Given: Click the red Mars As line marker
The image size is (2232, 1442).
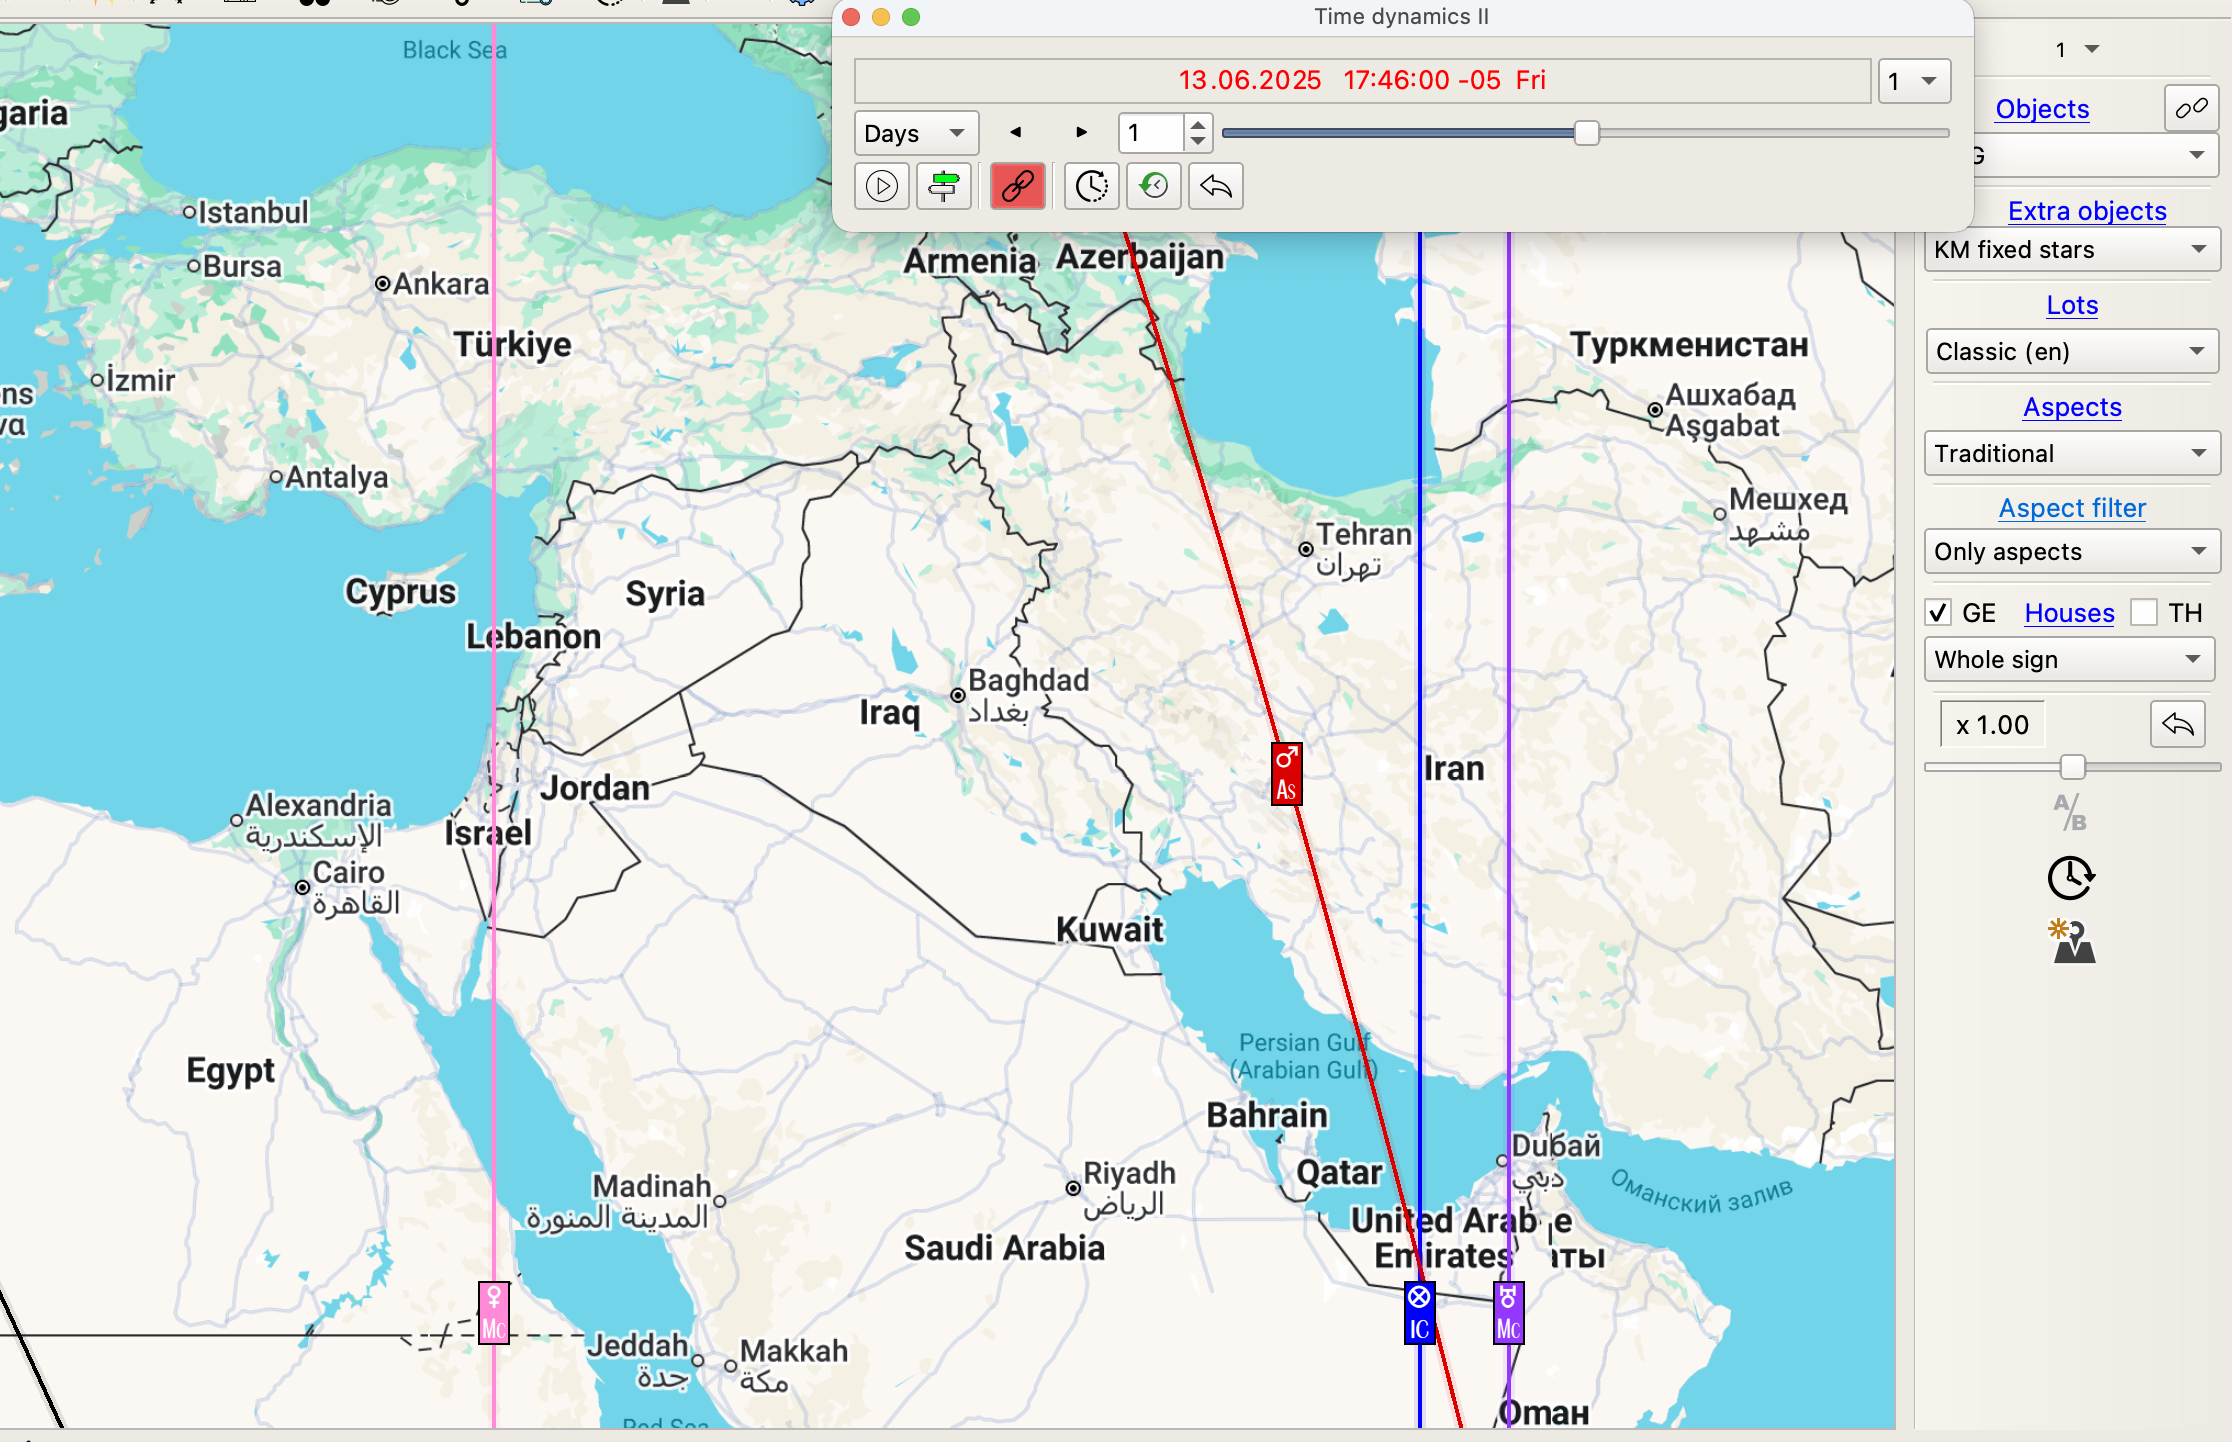Looking at the screenshot, I should tap(1286, 774).
